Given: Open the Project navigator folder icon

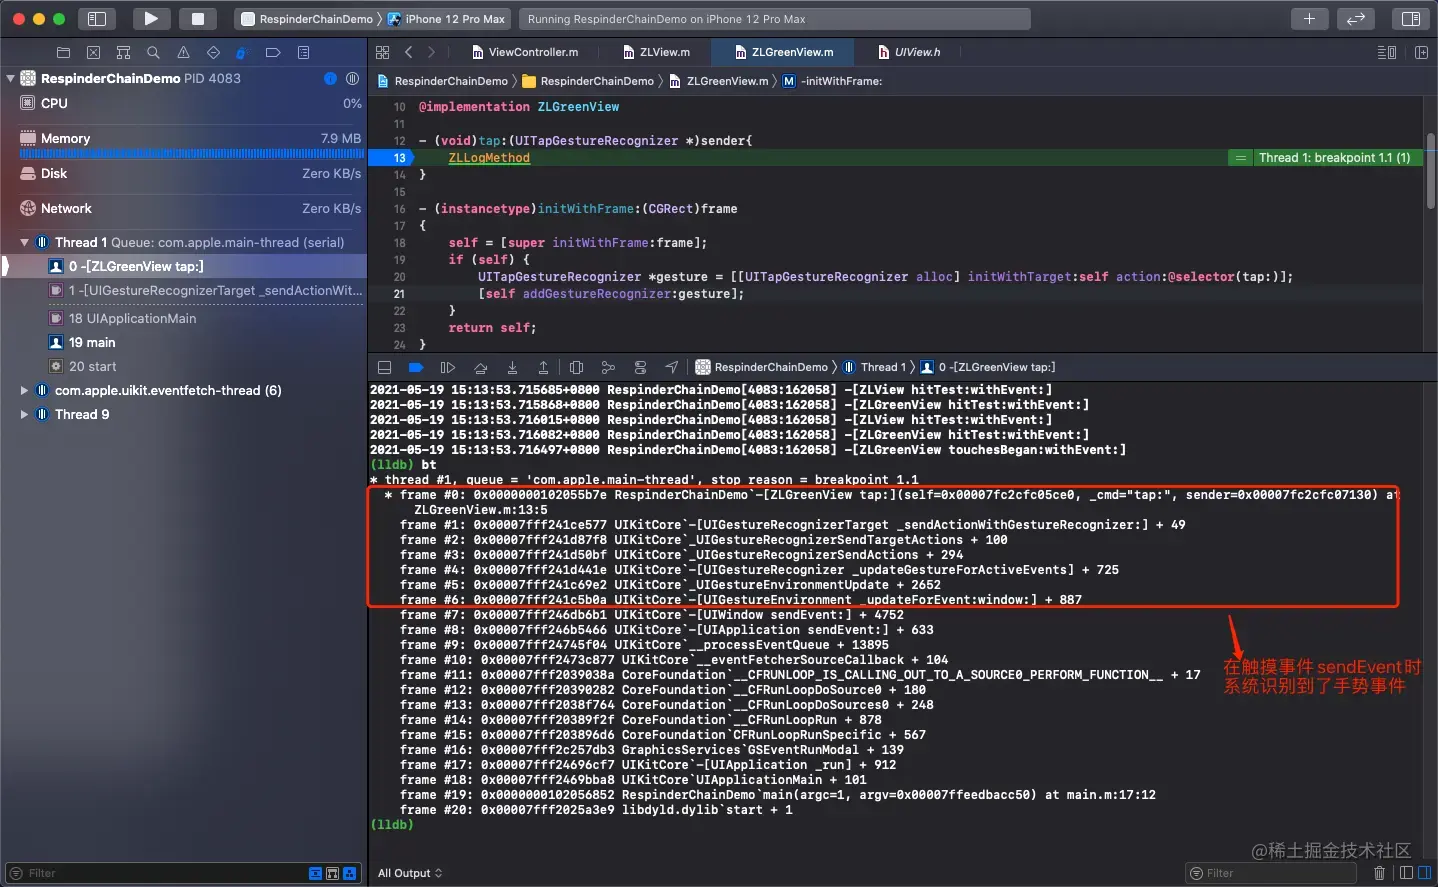Looking at the screenshot, I should pyautogui.click(x=63, y=52).
